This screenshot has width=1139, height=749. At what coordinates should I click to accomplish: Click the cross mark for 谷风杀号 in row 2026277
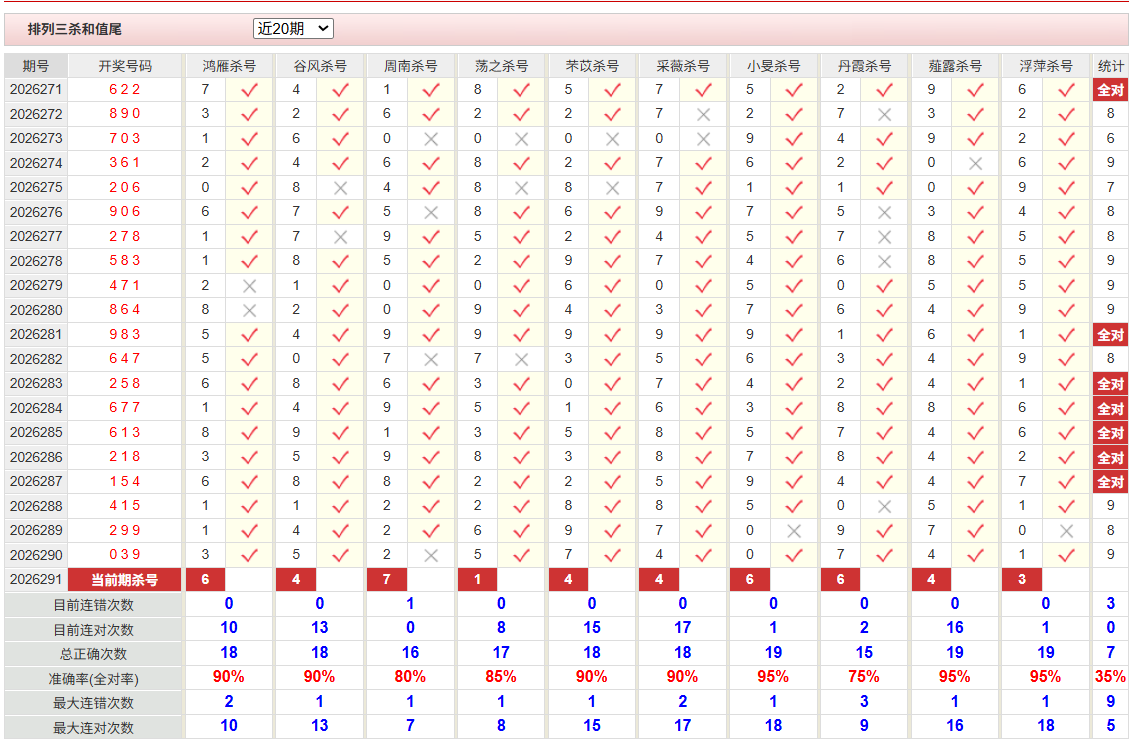point(340,237)
